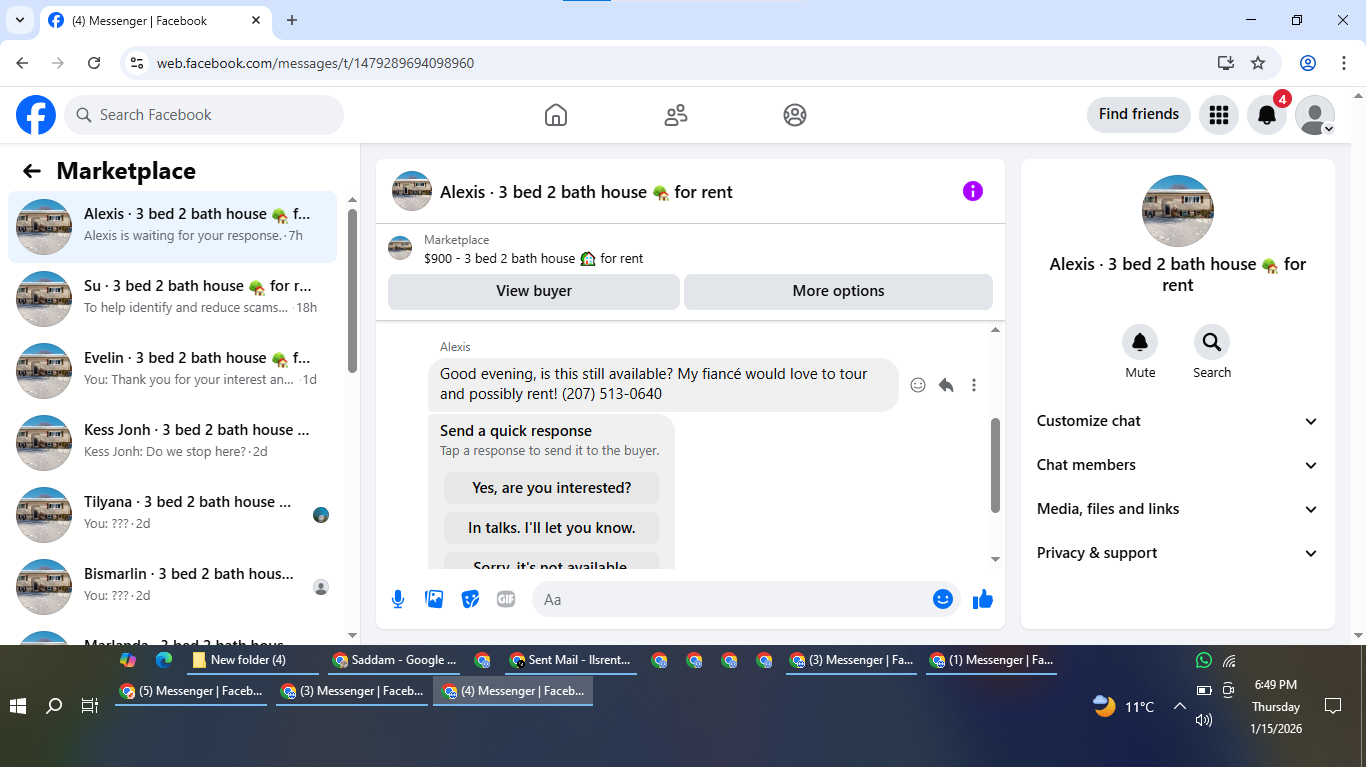Click the large listing photo in details panel
Viewport: 1366px width, 767px height.
coord(1178,211)
